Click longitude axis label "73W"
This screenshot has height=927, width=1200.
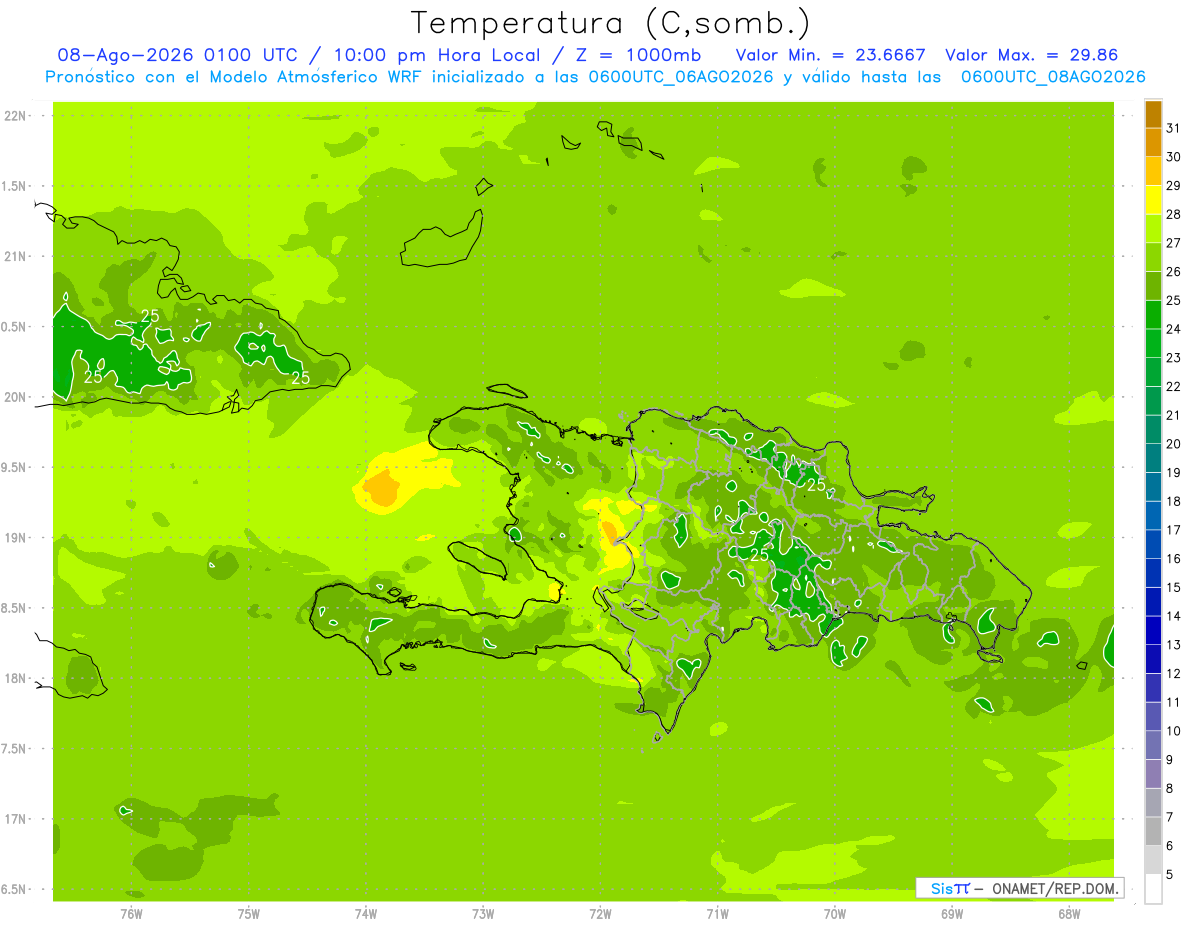[x=483, y=914]
